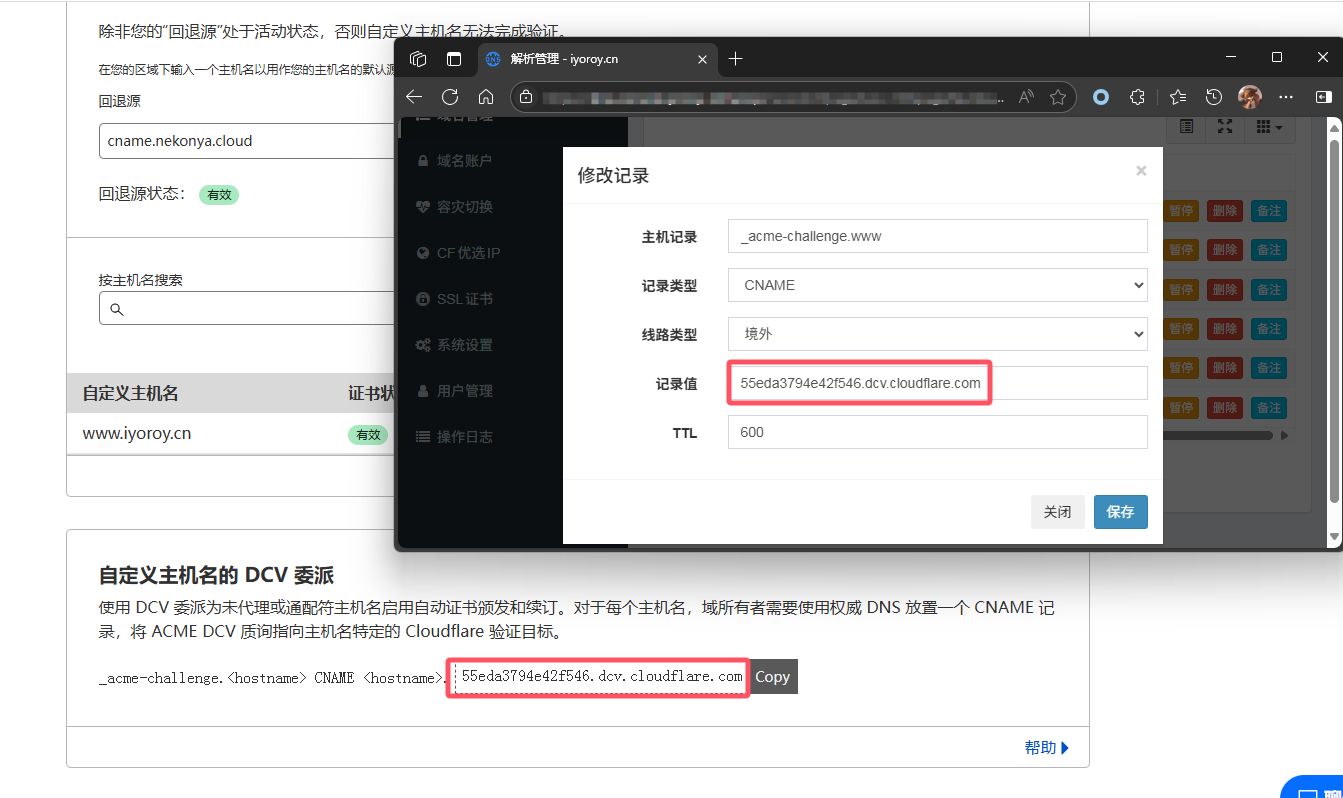
Task: Click the 自定义主机名 column header
Action: point(130,393)
